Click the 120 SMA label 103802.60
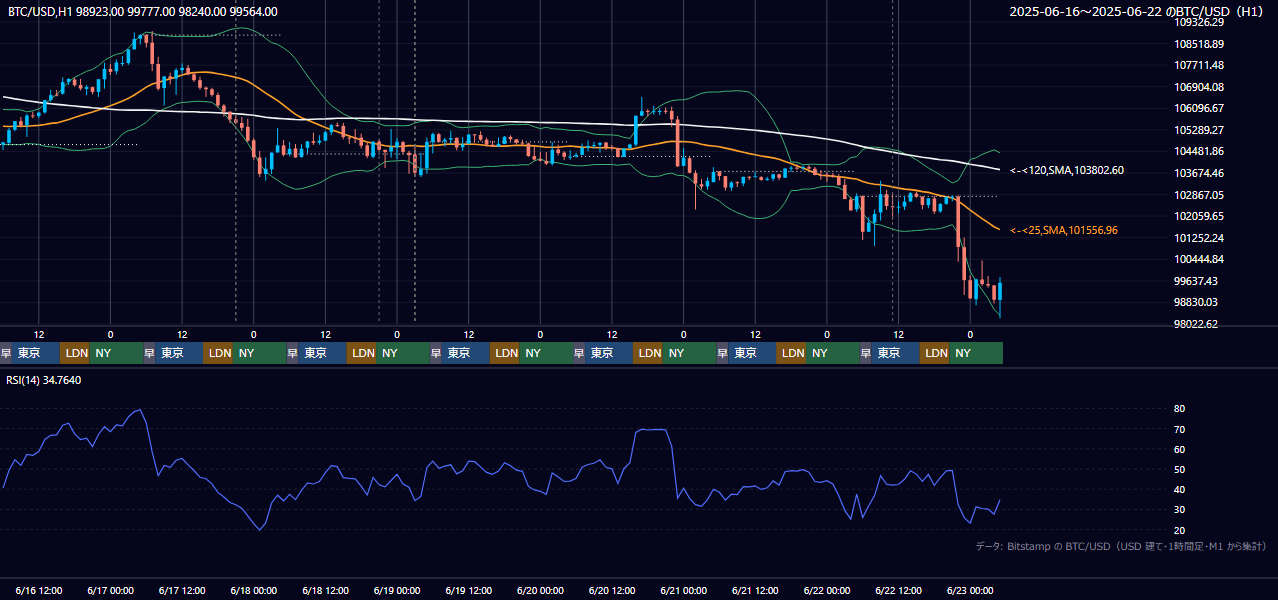This screenshot has width=1278, height=600. click(x=1067, y=171)
